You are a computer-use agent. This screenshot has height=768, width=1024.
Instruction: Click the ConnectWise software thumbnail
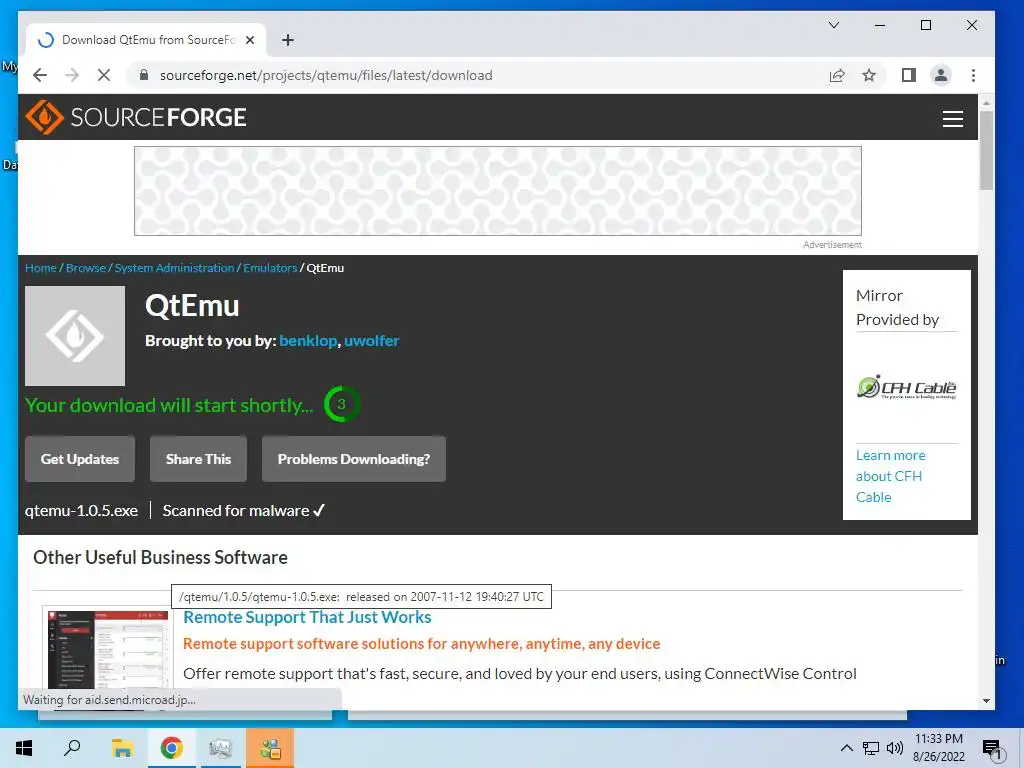click(x=108, y=649)
